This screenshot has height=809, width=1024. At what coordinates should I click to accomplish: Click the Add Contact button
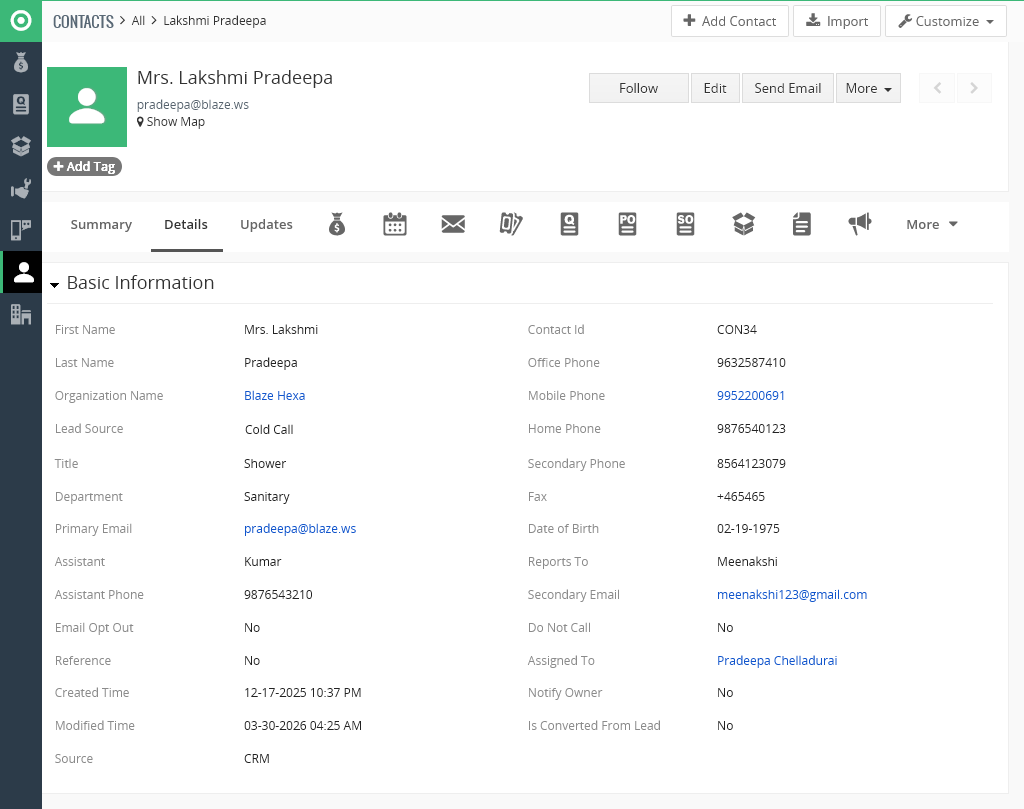729,21
